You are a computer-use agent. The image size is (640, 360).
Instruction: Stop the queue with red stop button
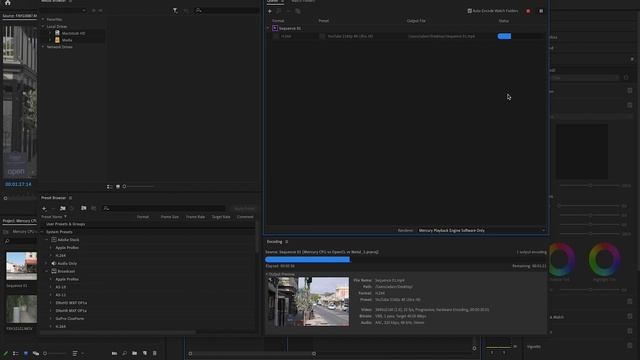(528, 11)
